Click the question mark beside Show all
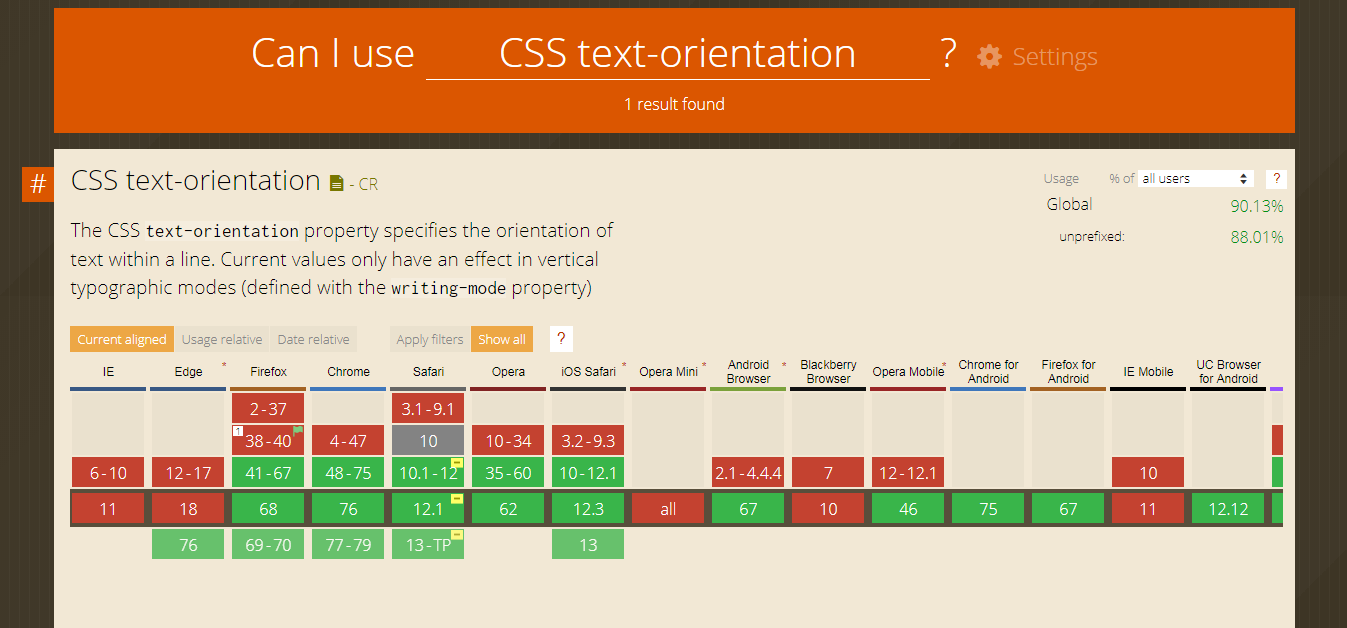The image size is (1347, 628). [x=561, y=339]
